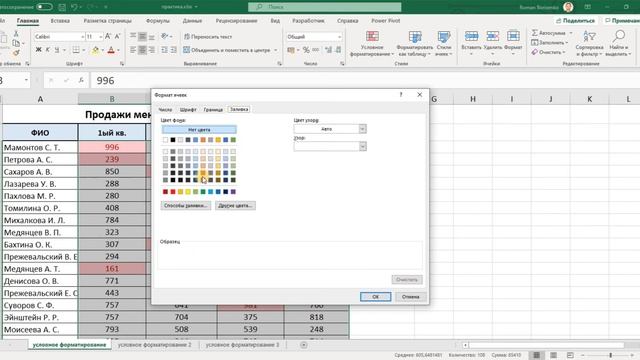The width and height of the screenshot is (640, 360).
Task: Open Общий number format dropdown
Action: [x=339, y=37]
